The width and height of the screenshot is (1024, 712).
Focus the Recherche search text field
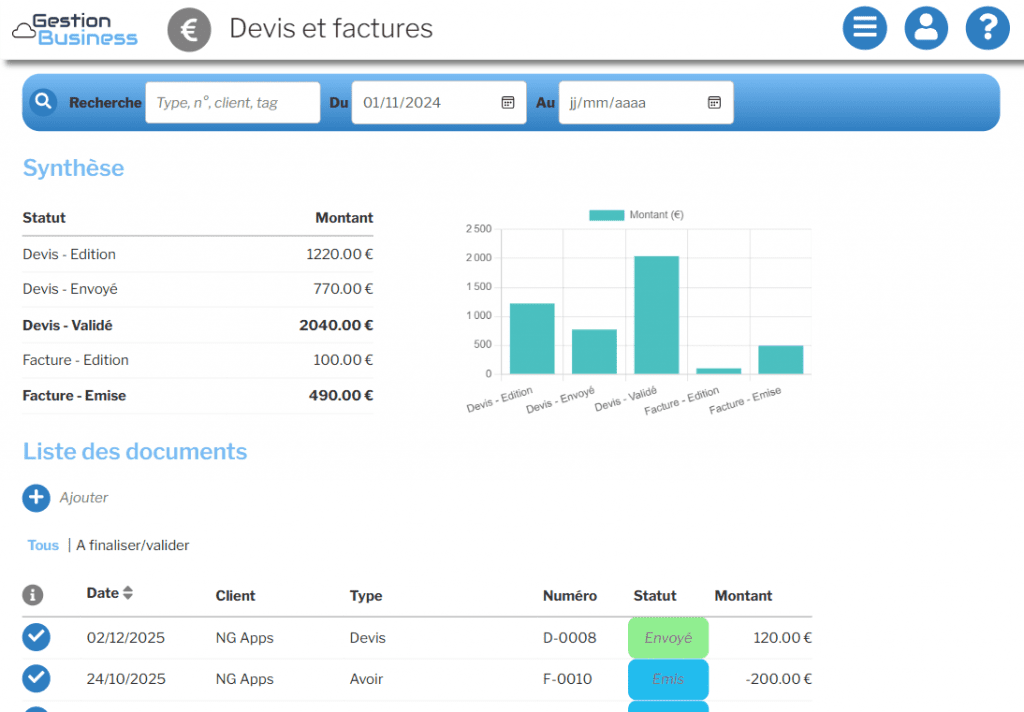point(232,102)
